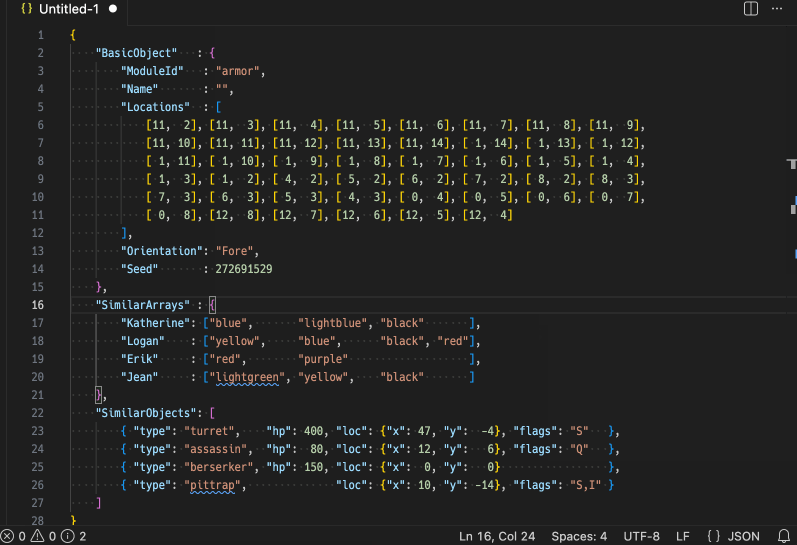Screen dimensions: 797x545
Task: Click the "berserker" type value
Action: 219,467
